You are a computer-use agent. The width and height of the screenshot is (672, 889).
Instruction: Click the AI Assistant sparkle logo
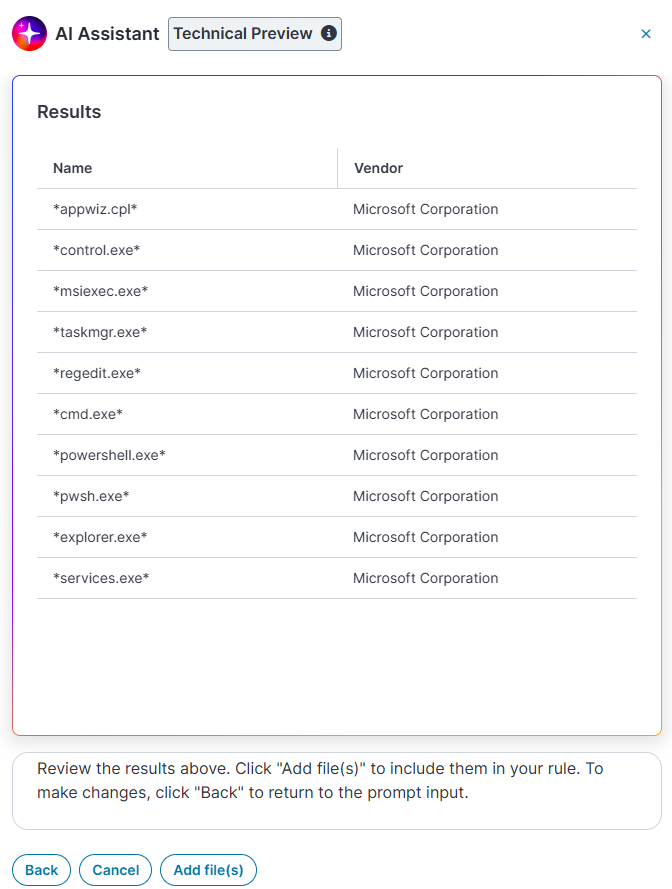pyautogui.click(x=29, y=33)
